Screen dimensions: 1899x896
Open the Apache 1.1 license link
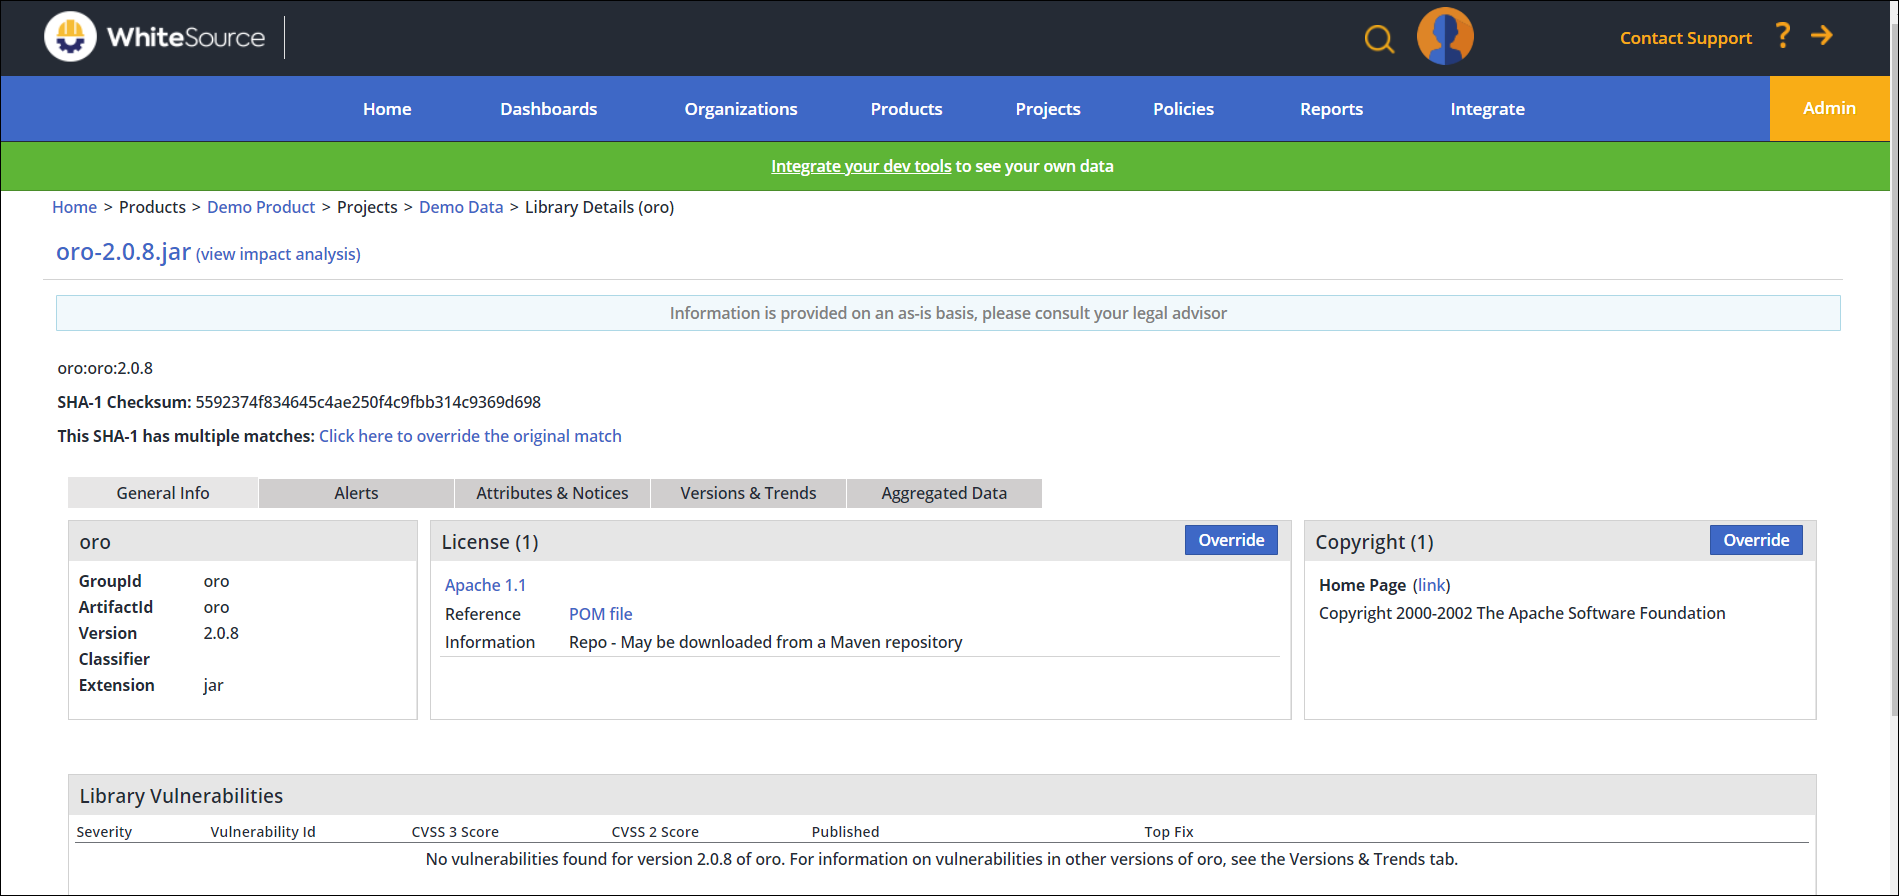click(x=485, y=585)
